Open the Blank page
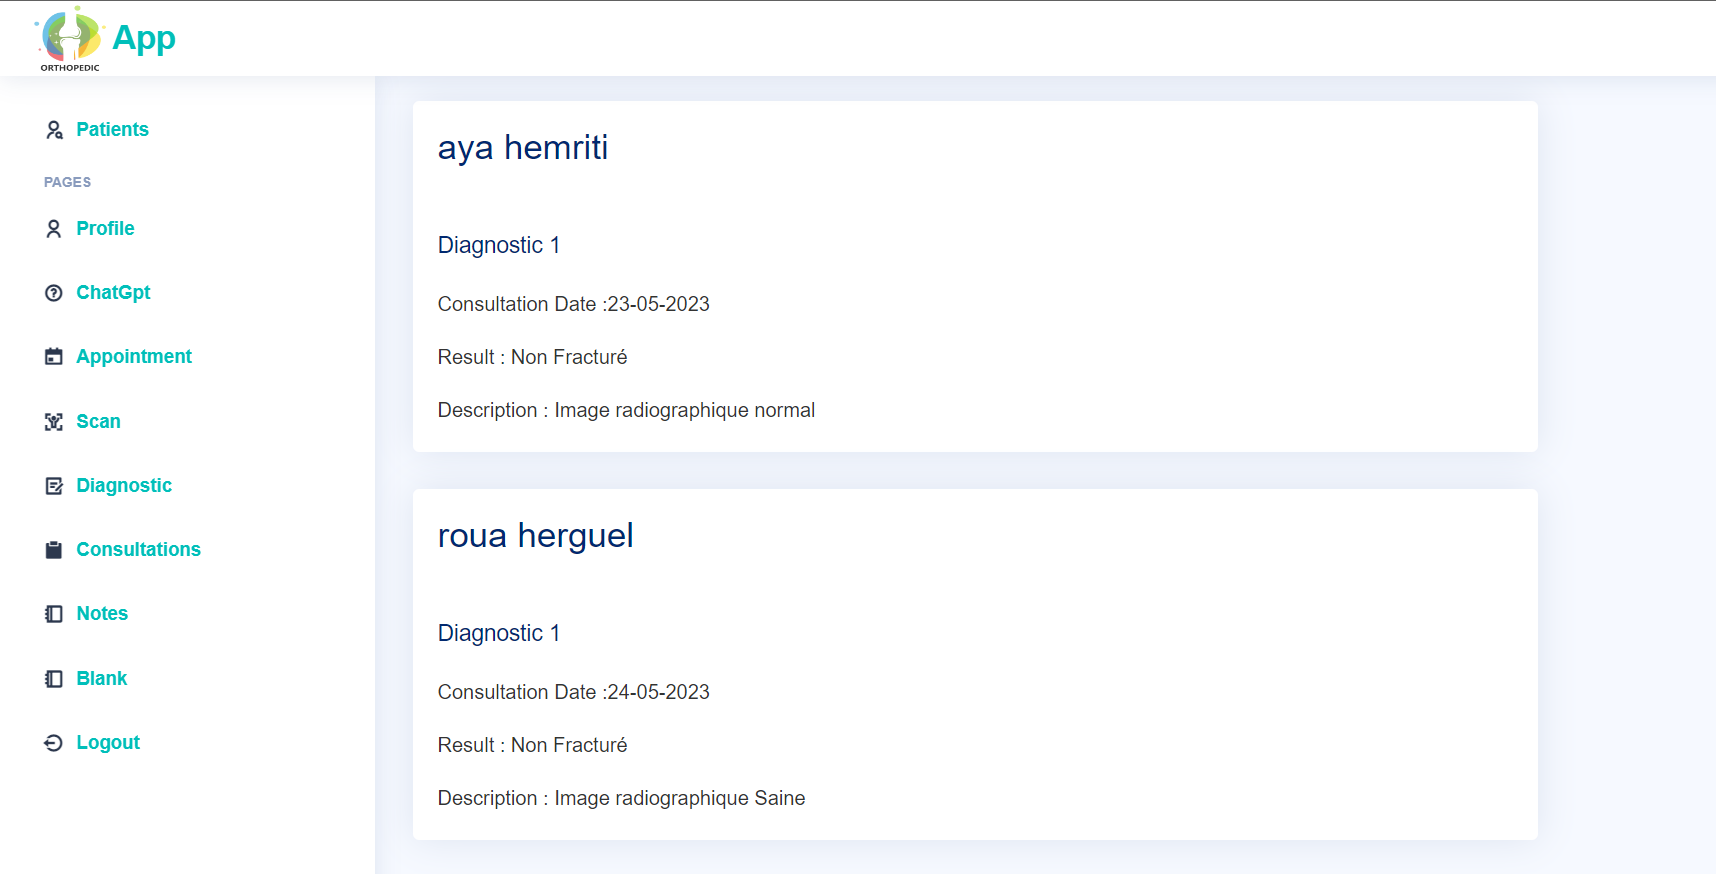This screenshot has height=874, width=1716. [101, 678]
